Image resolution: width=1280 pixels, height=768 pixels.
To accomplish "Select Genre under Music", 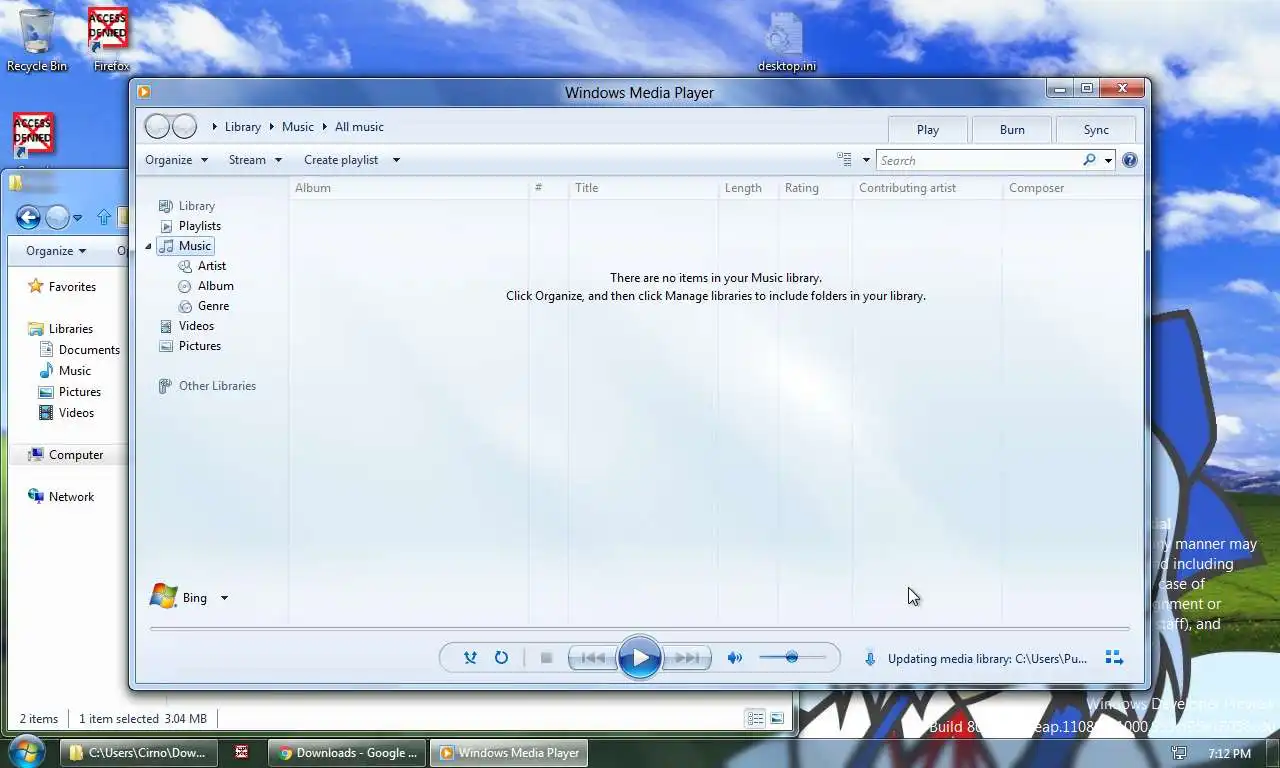I will pos(204,306).
